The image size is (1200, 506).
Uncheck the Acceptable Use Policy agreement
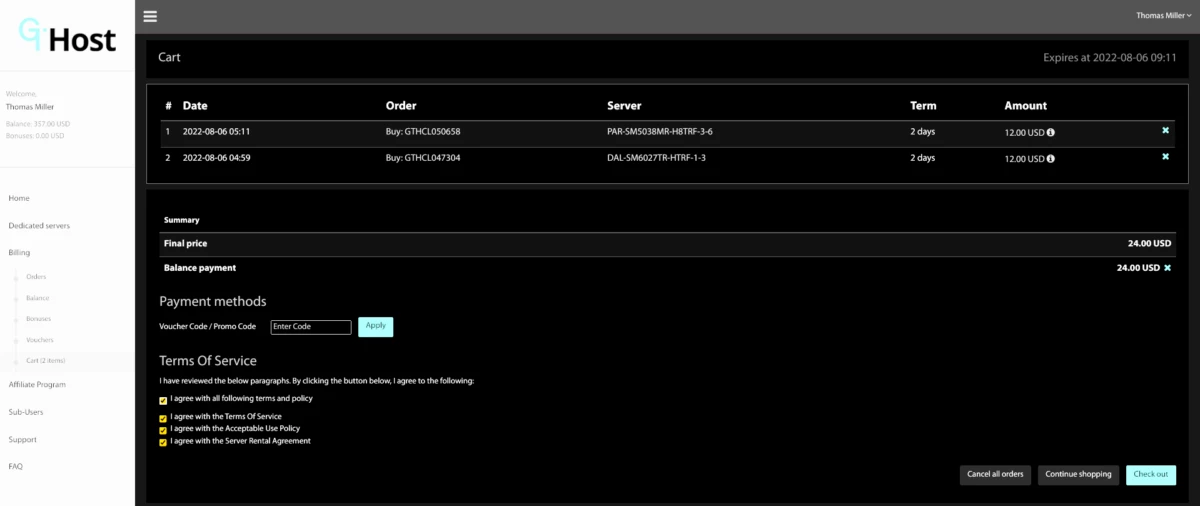tap(163, 430)
